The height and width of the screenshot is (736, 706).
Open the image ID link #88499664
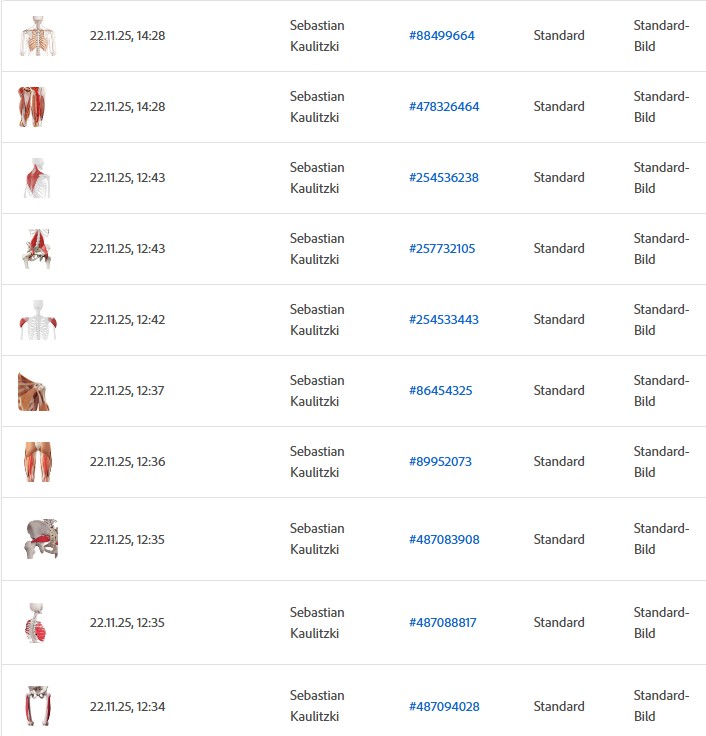click(441, 36)
